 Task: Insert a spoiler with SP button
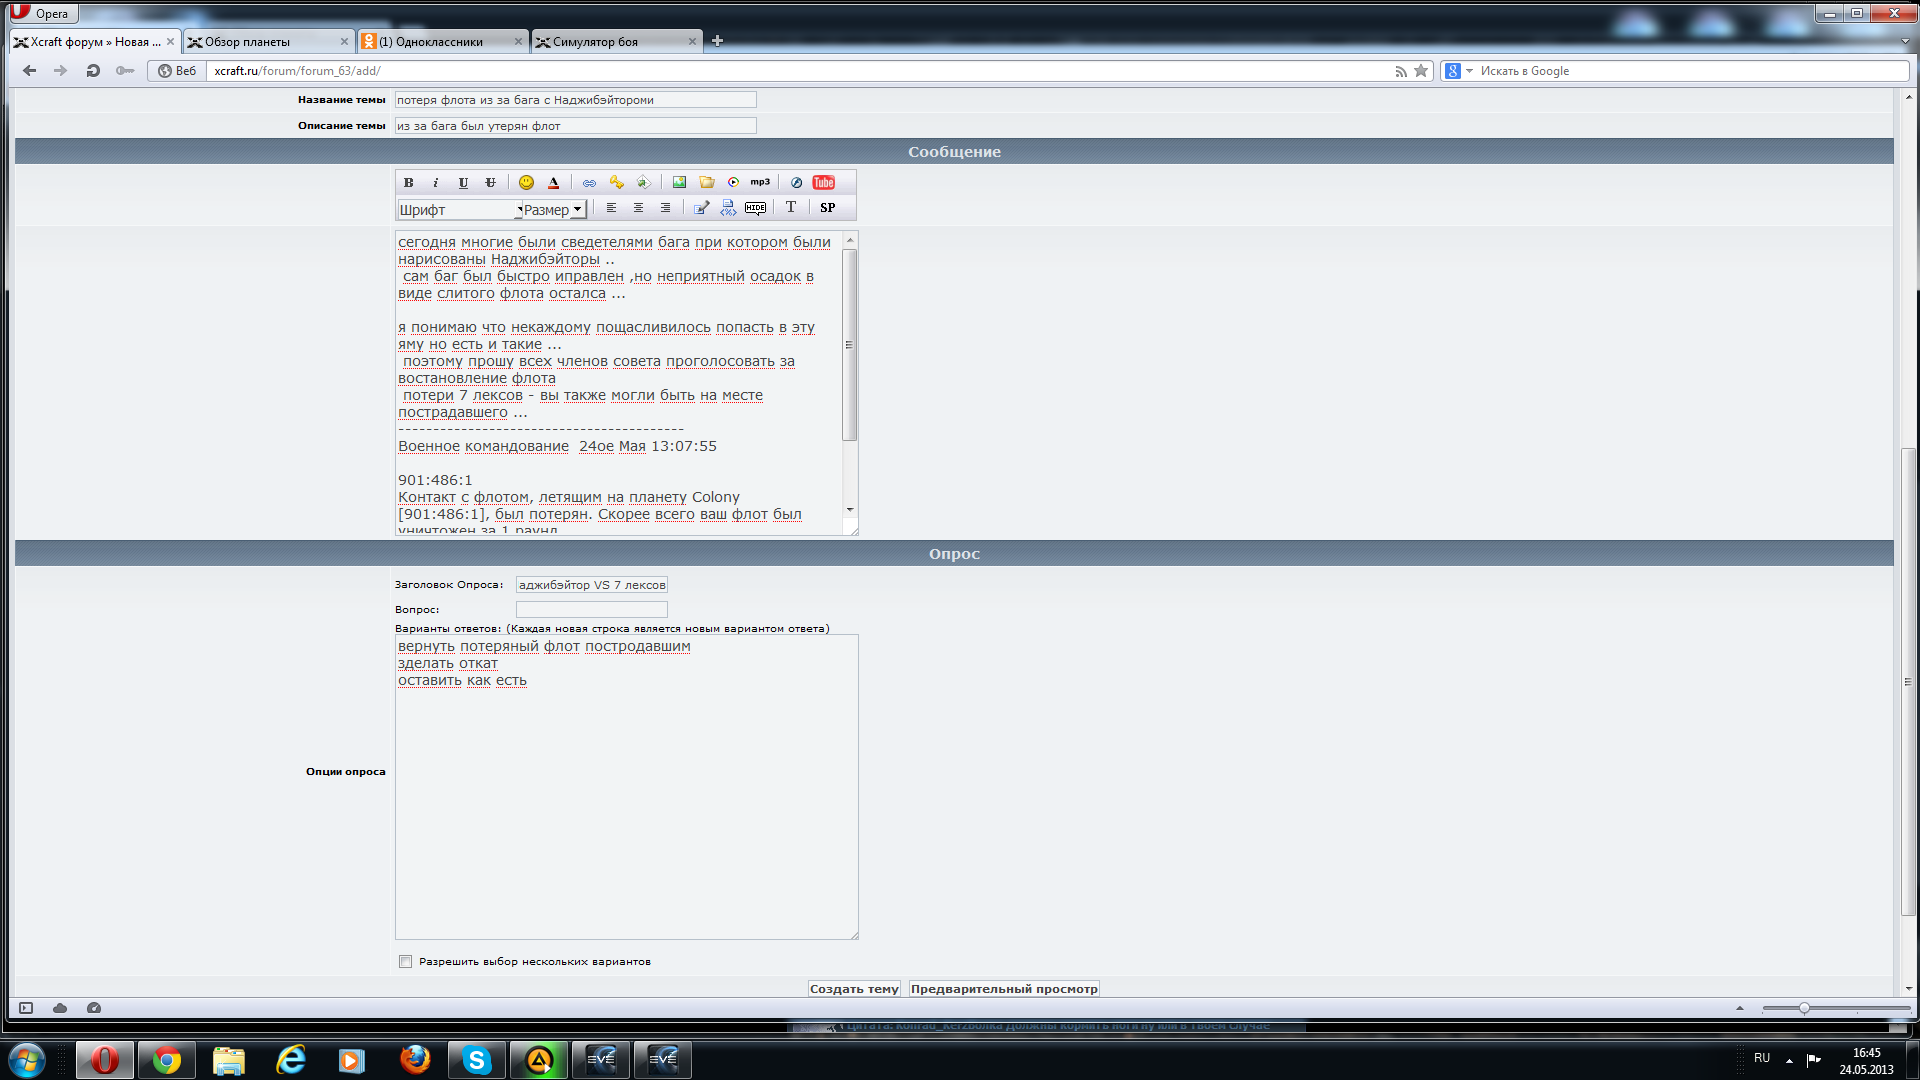(x=828, y=208)
